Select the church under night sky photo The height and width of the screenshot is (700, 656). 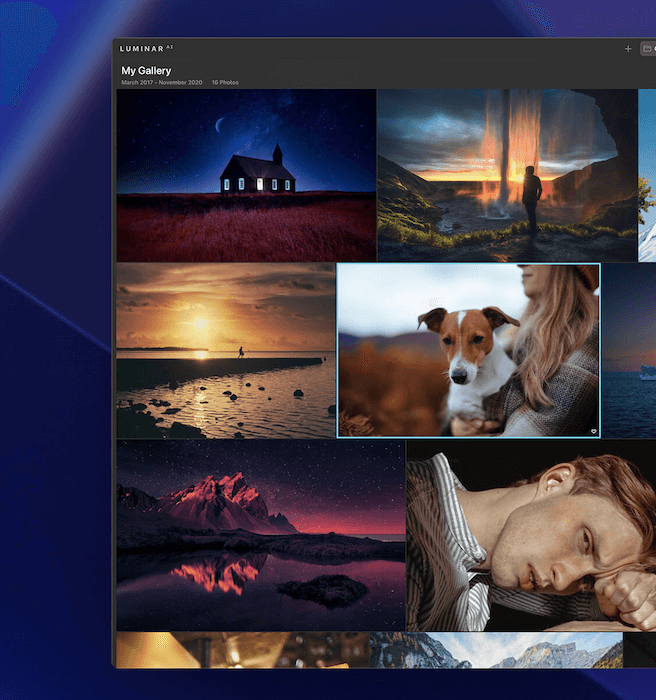coord(246,175)
